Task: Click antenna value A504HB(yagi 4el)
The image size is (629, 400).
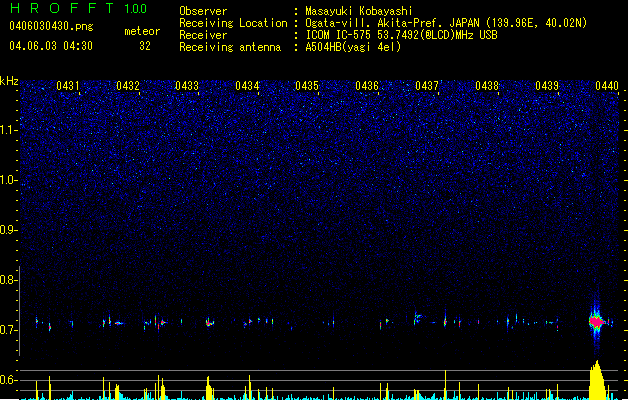Action: (x=353, y=47)
